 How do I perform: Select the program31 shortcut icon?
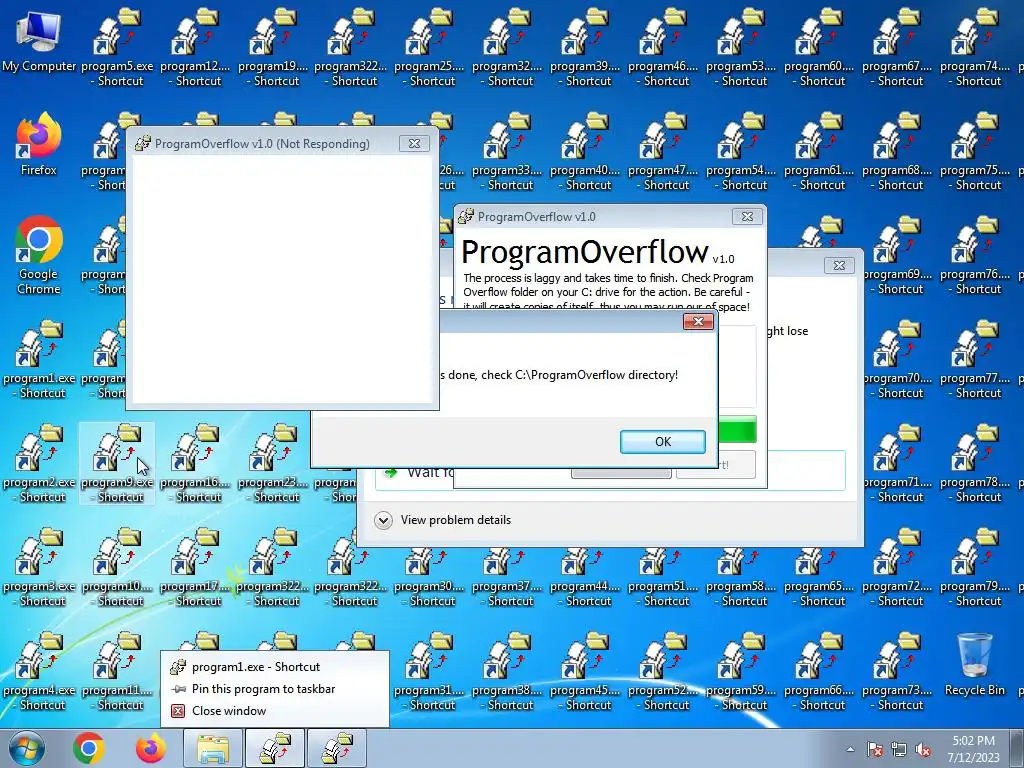[x=429, y=671]
